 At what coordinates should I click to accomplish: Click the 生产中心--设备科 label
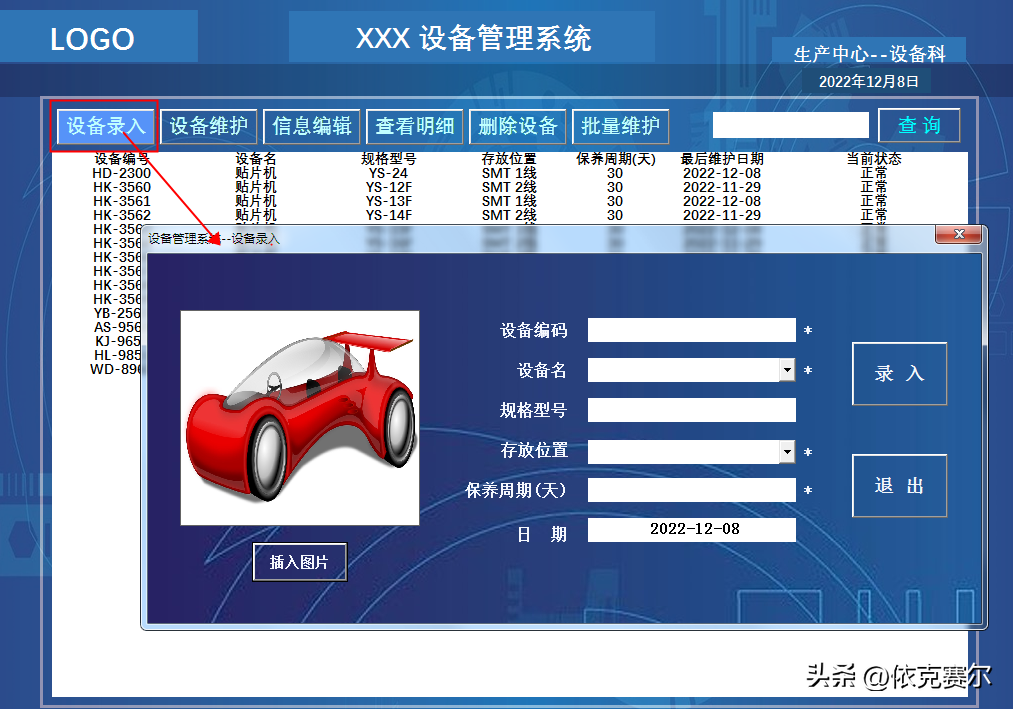869,54
